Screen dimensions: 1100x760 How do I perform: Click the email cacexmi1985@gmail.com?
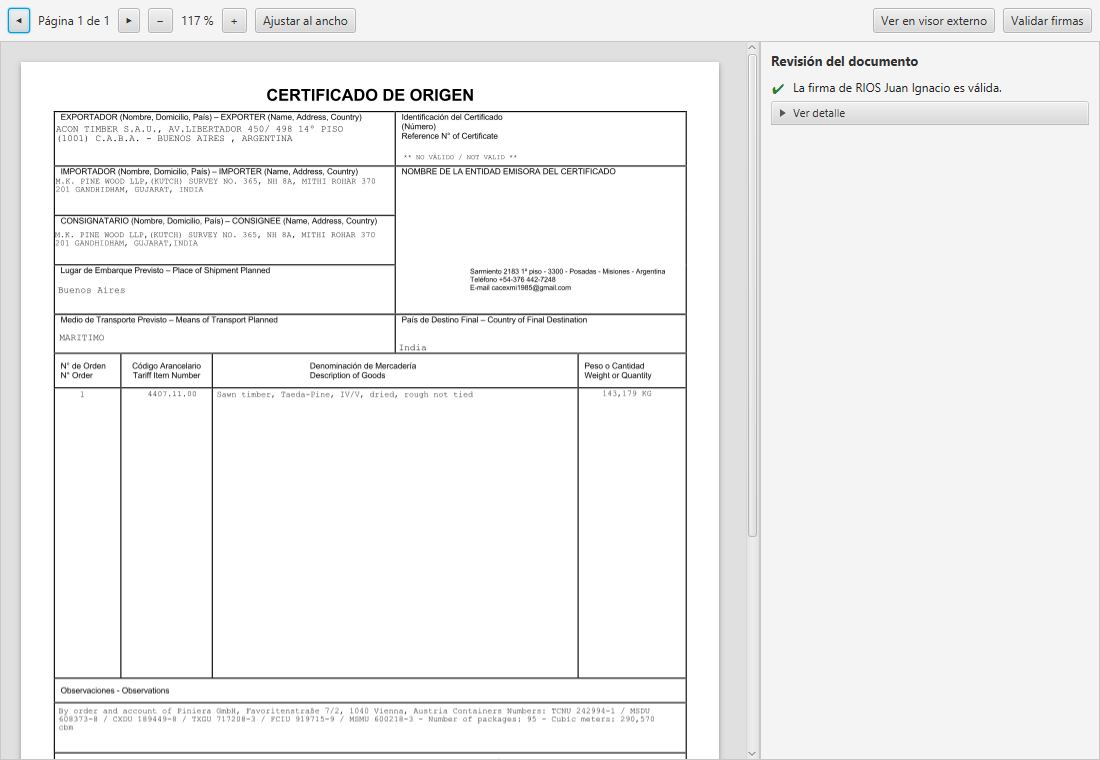pyautogui.click(x=531, y=288)
